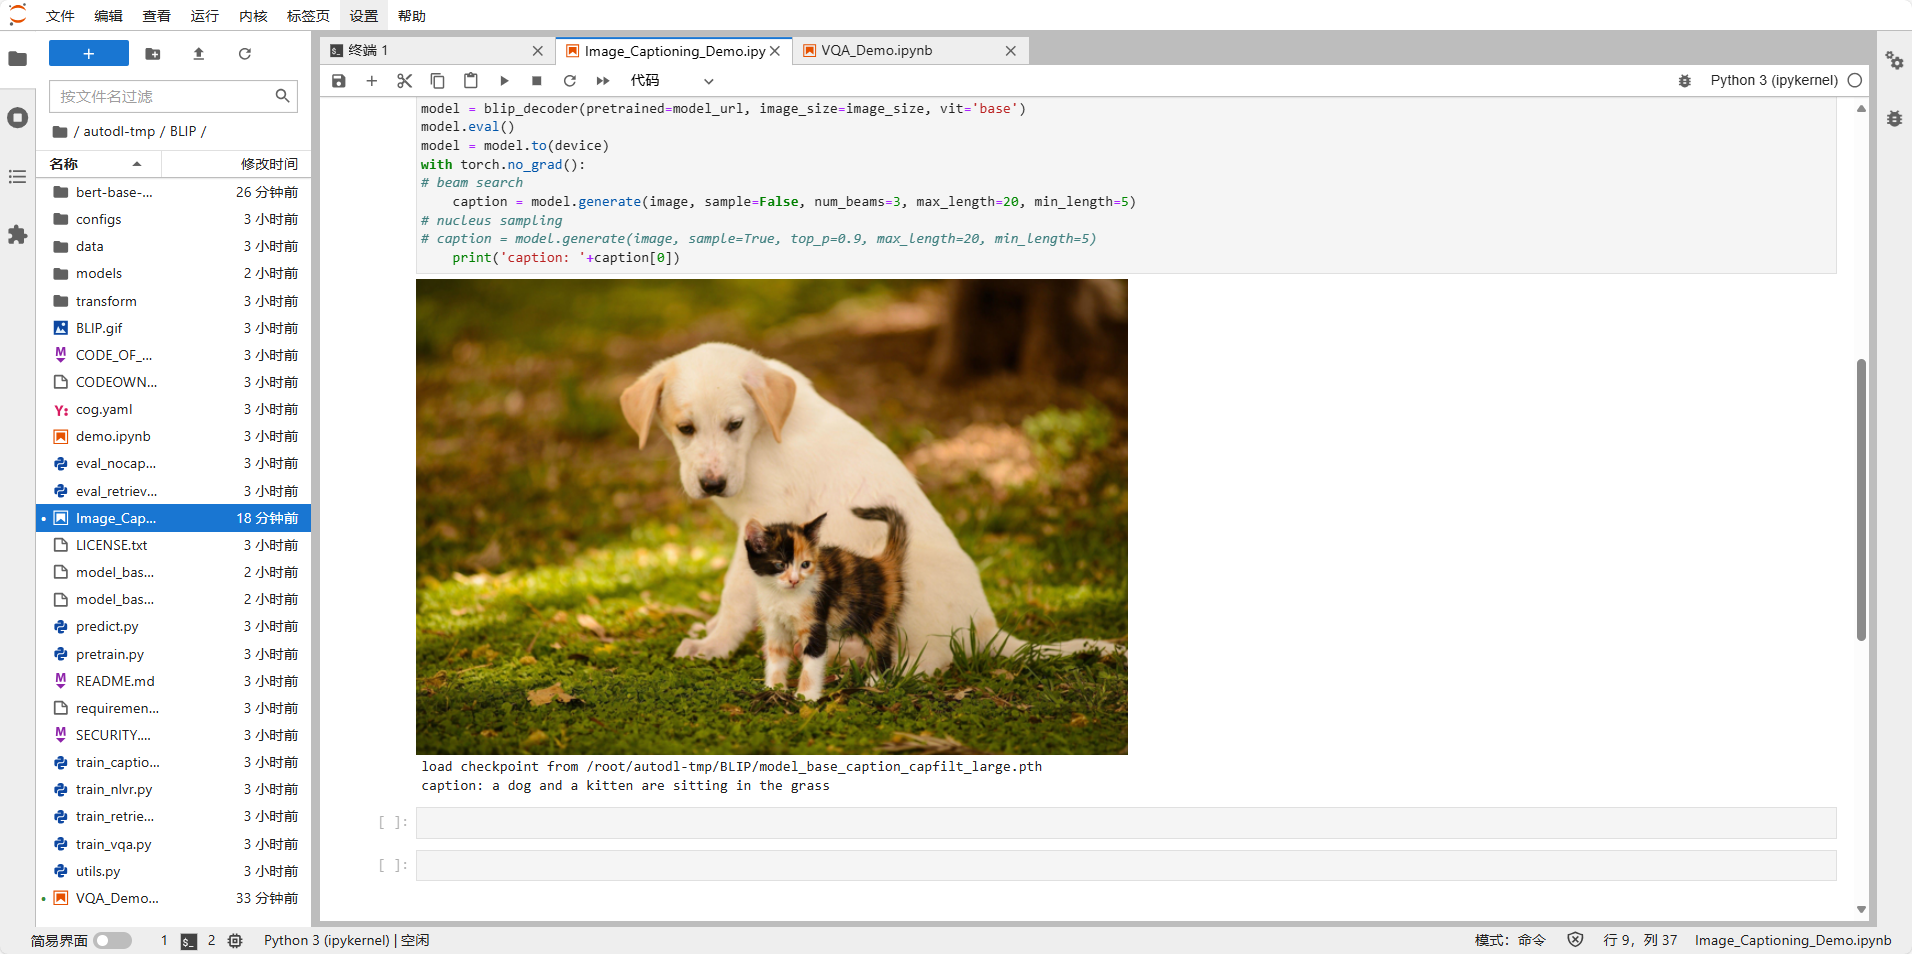Navigate to autodl-tmp in breadcrumb

tap(119, 132)
